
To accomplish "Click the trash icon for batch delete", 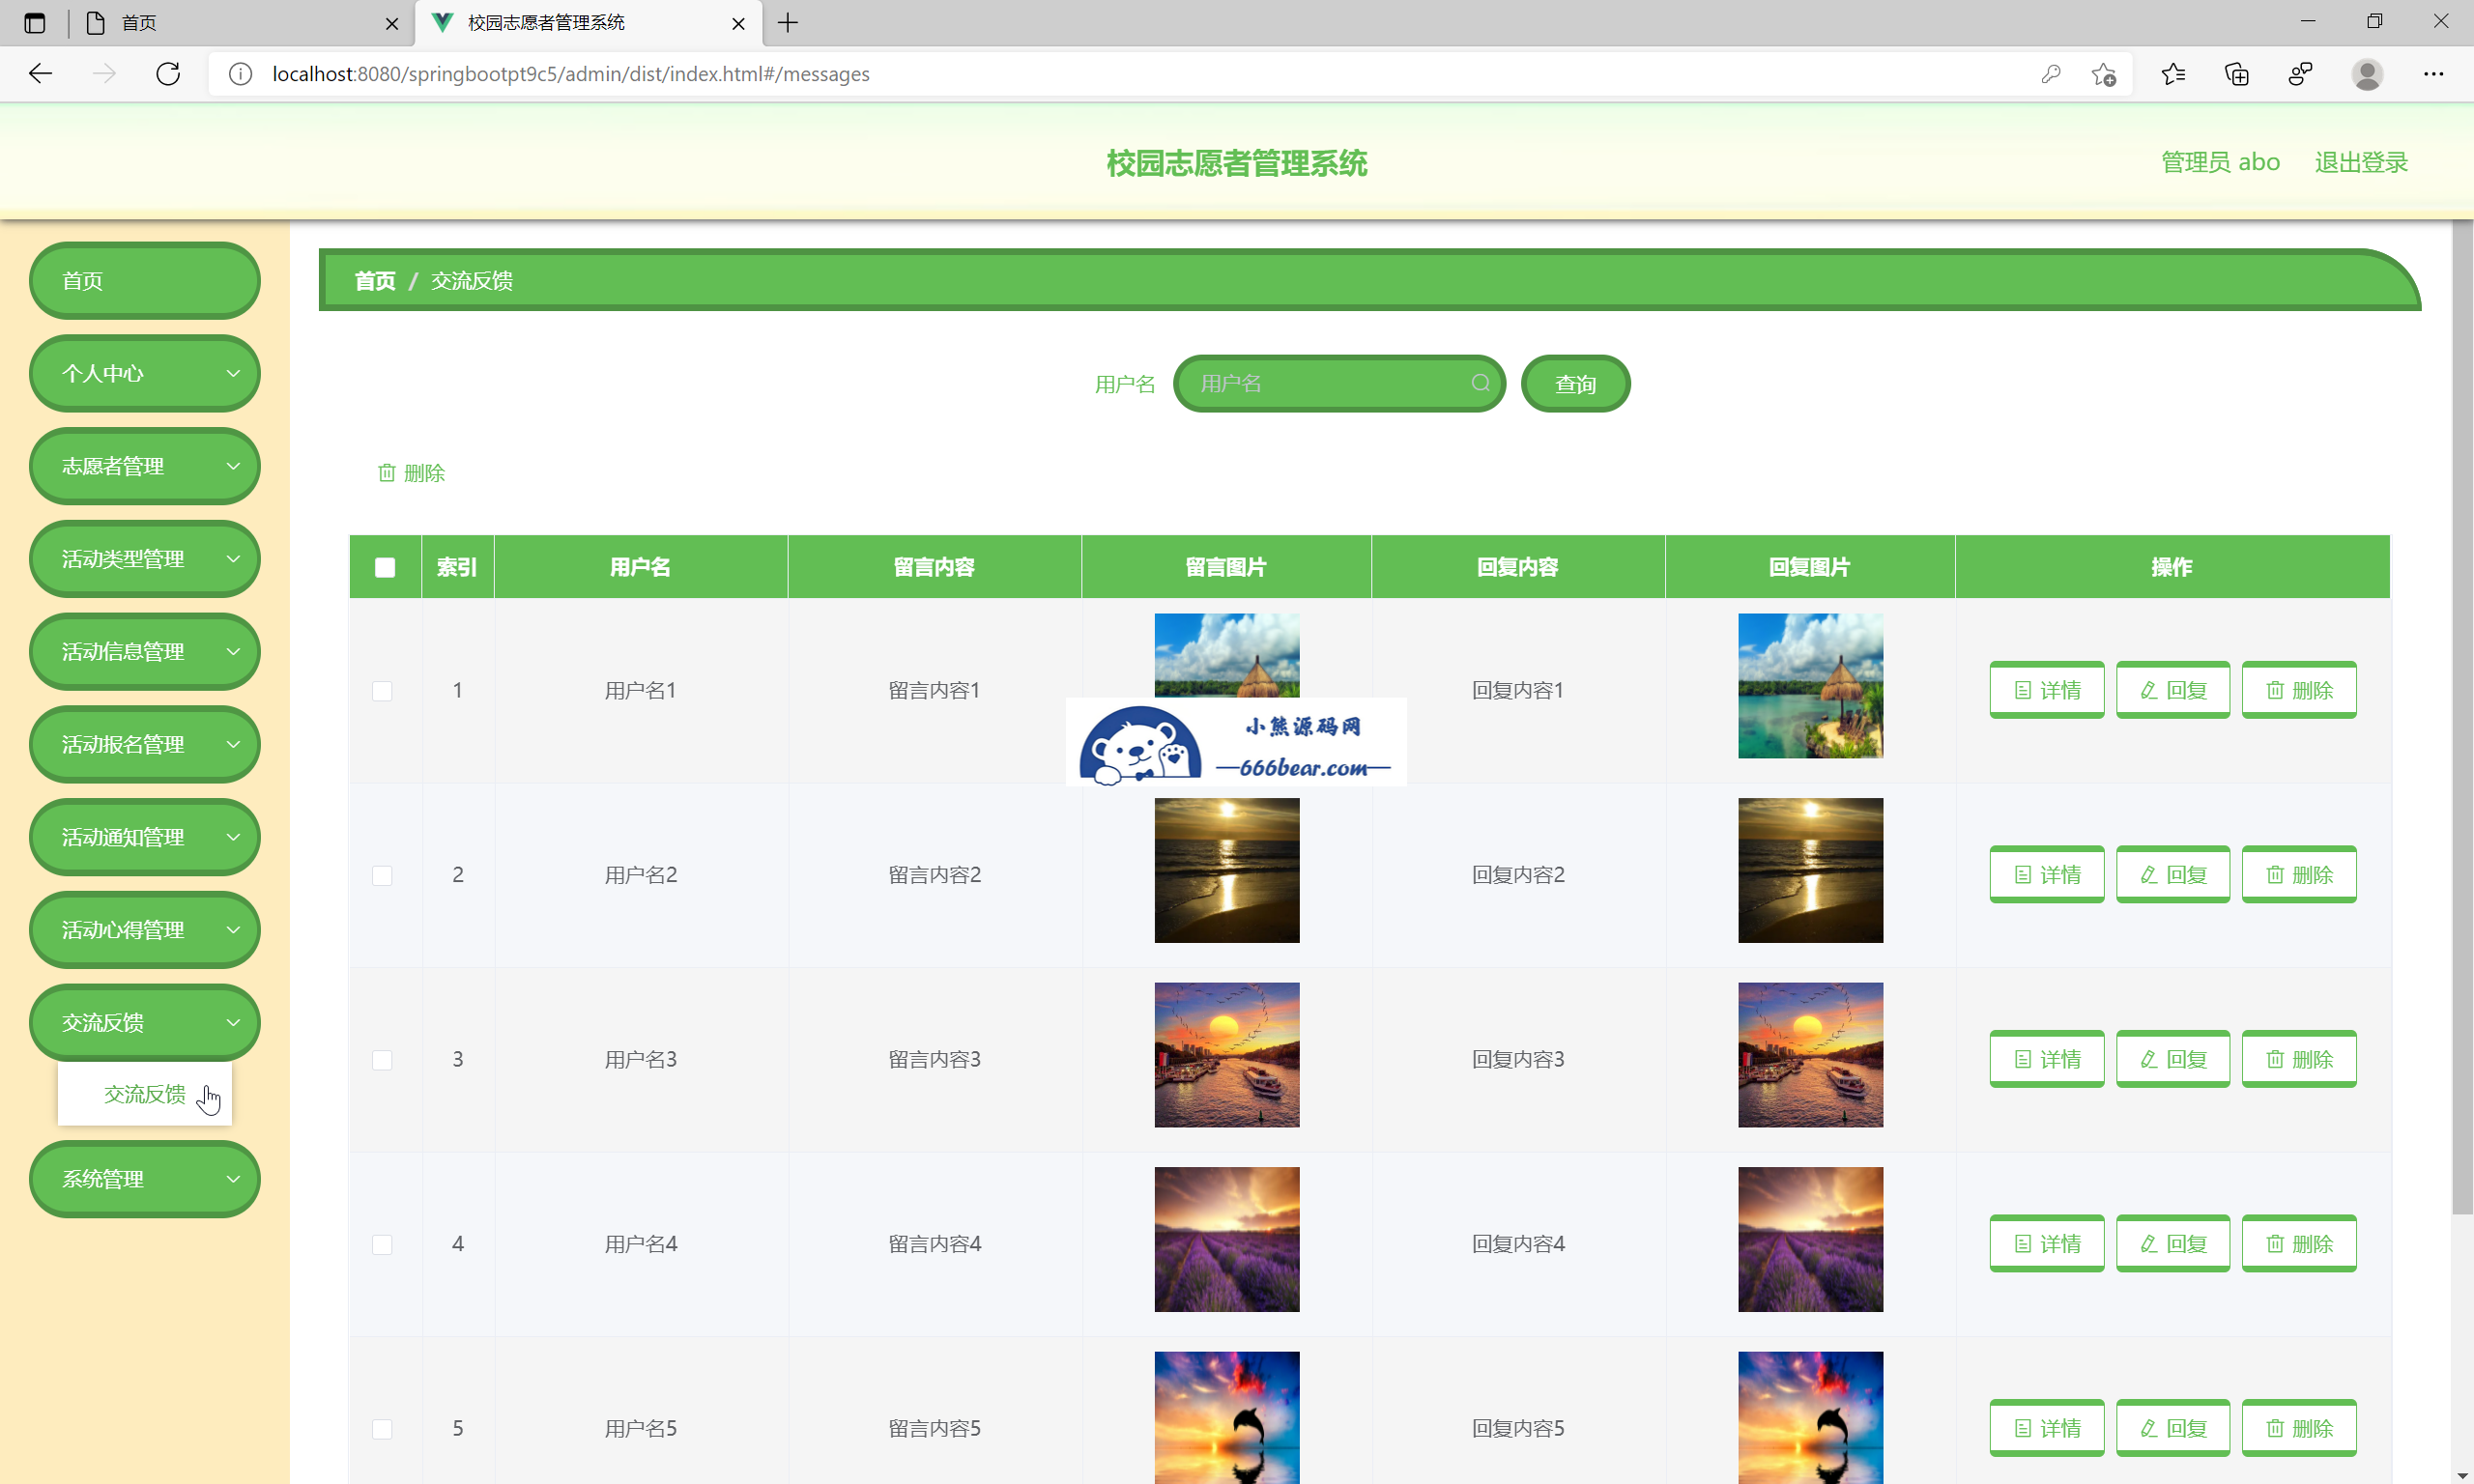I will (387, 473).
